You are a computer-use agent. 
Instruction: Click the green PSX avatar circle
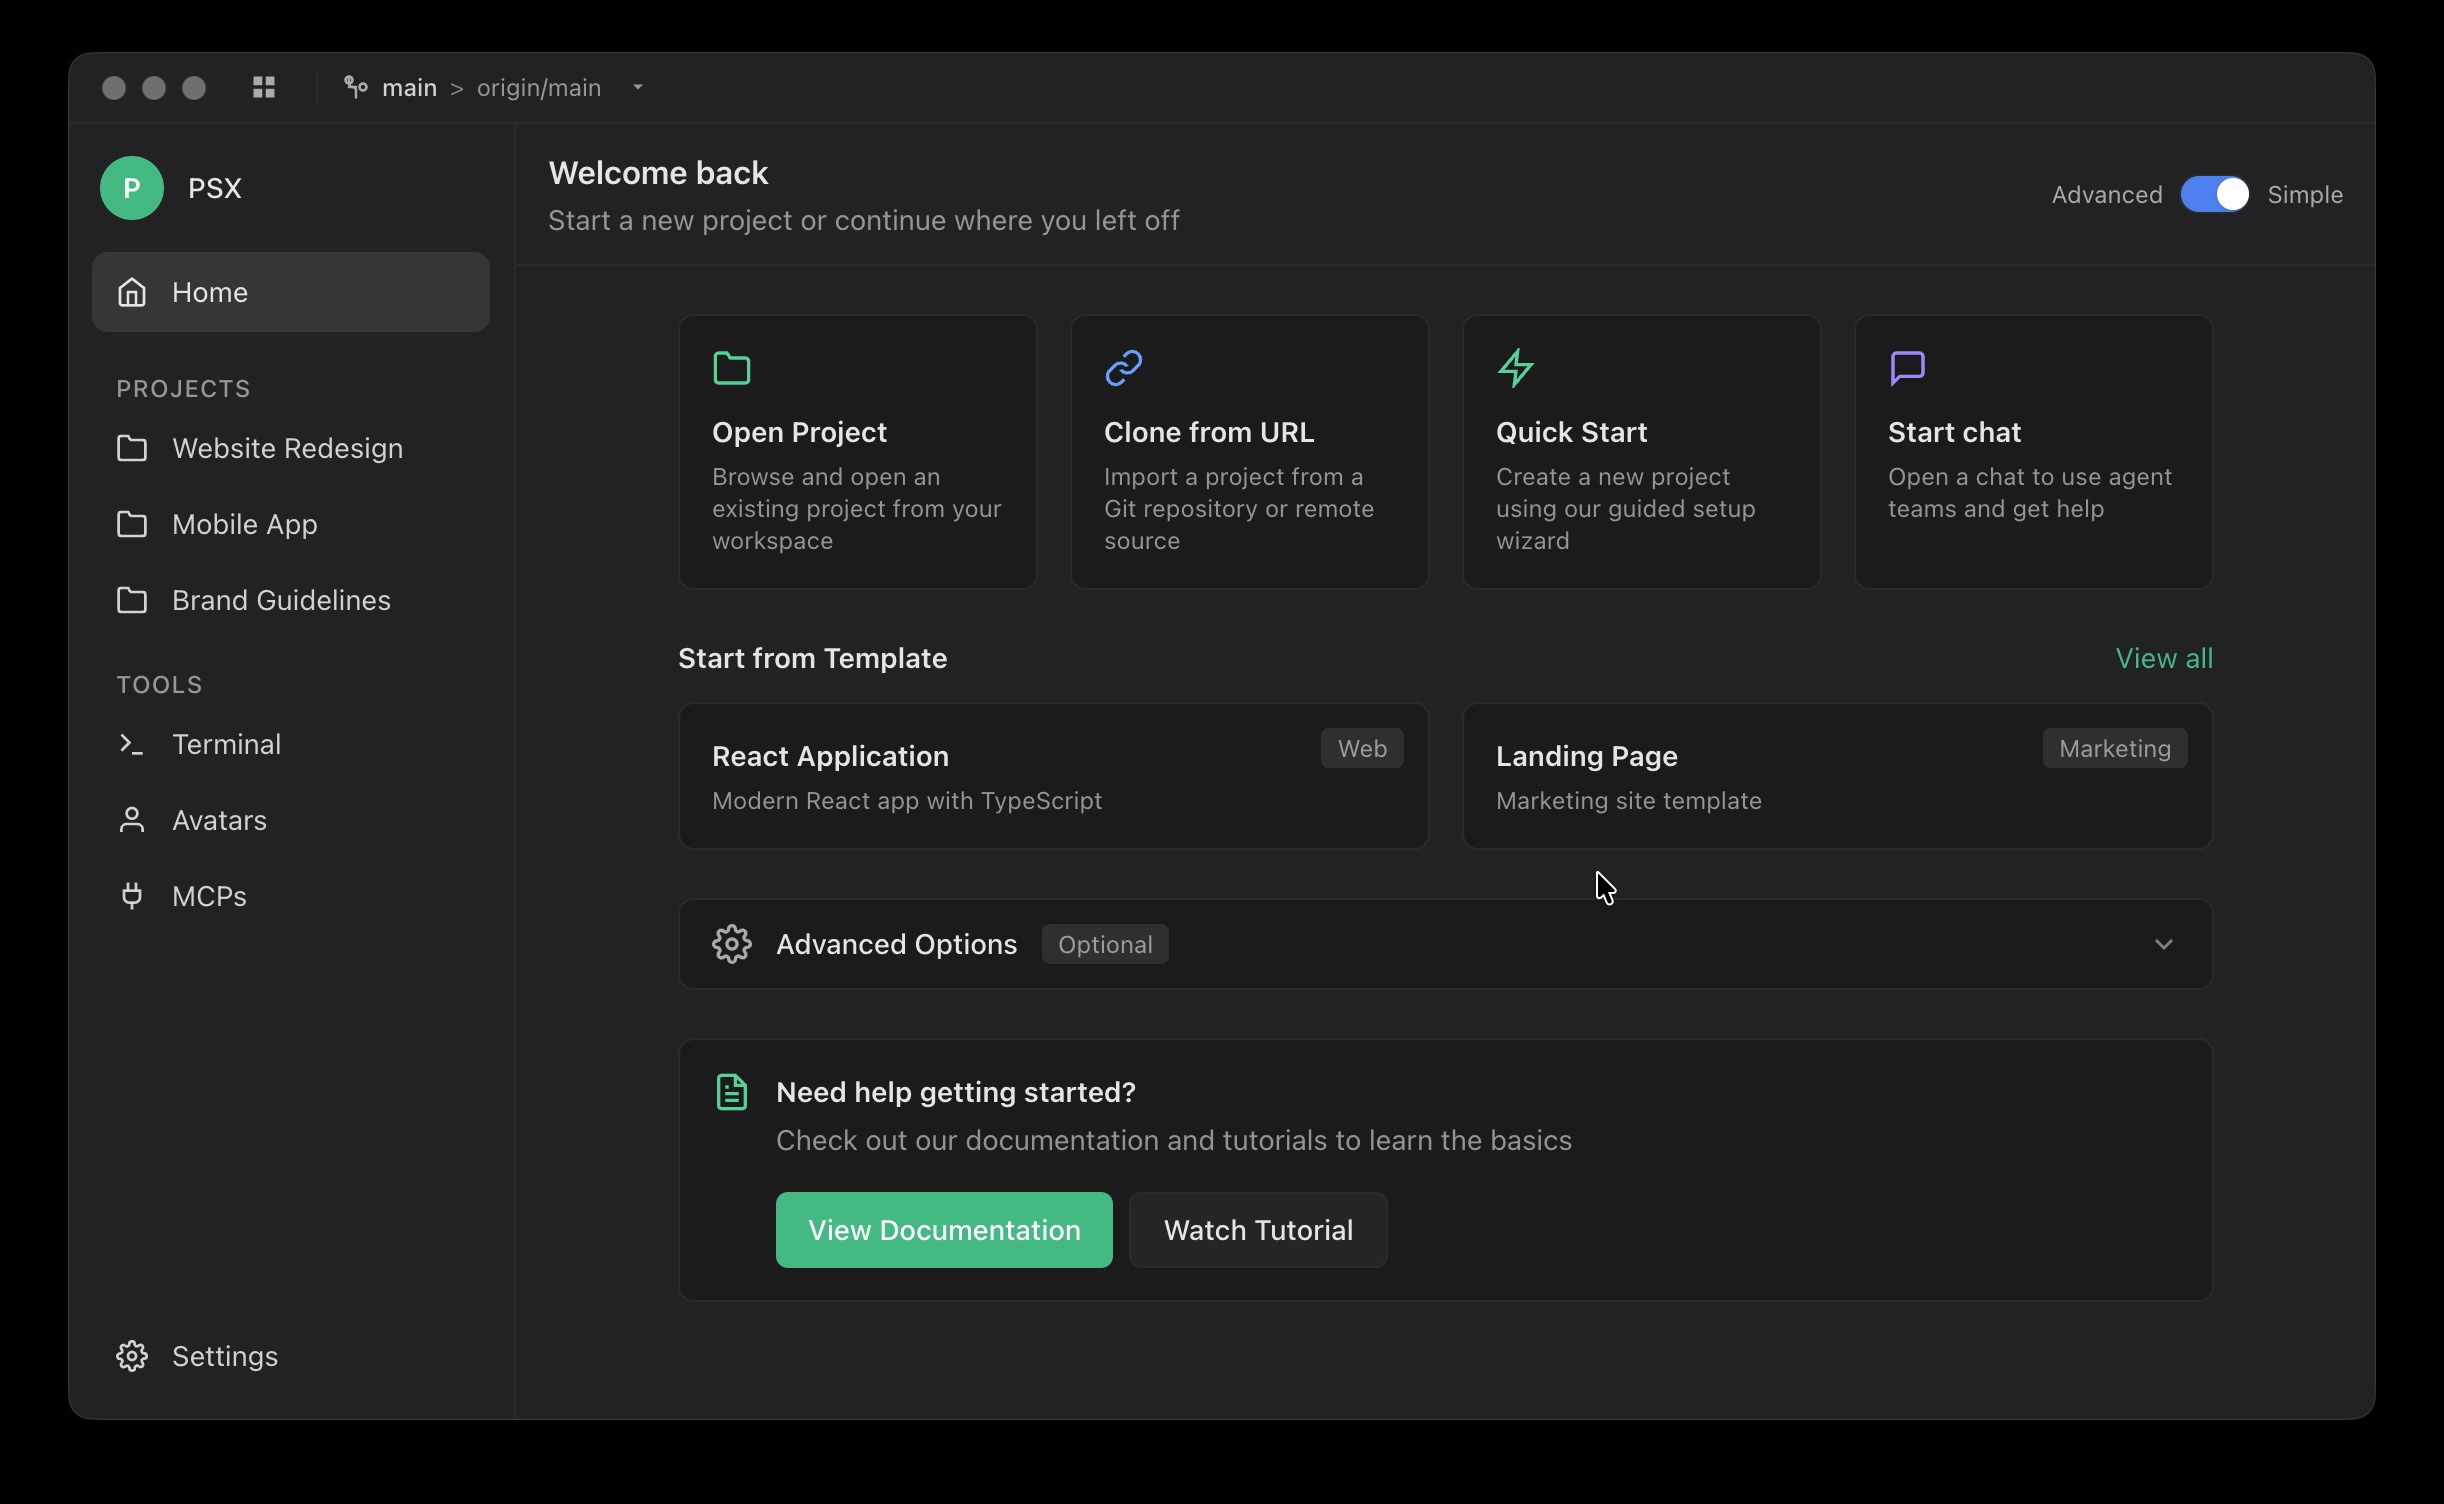pyautogui.click(x=132, y=188)
